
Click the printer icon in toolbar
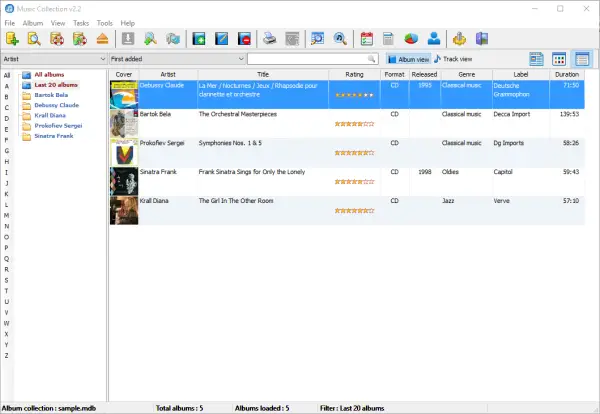coord(269,39)
